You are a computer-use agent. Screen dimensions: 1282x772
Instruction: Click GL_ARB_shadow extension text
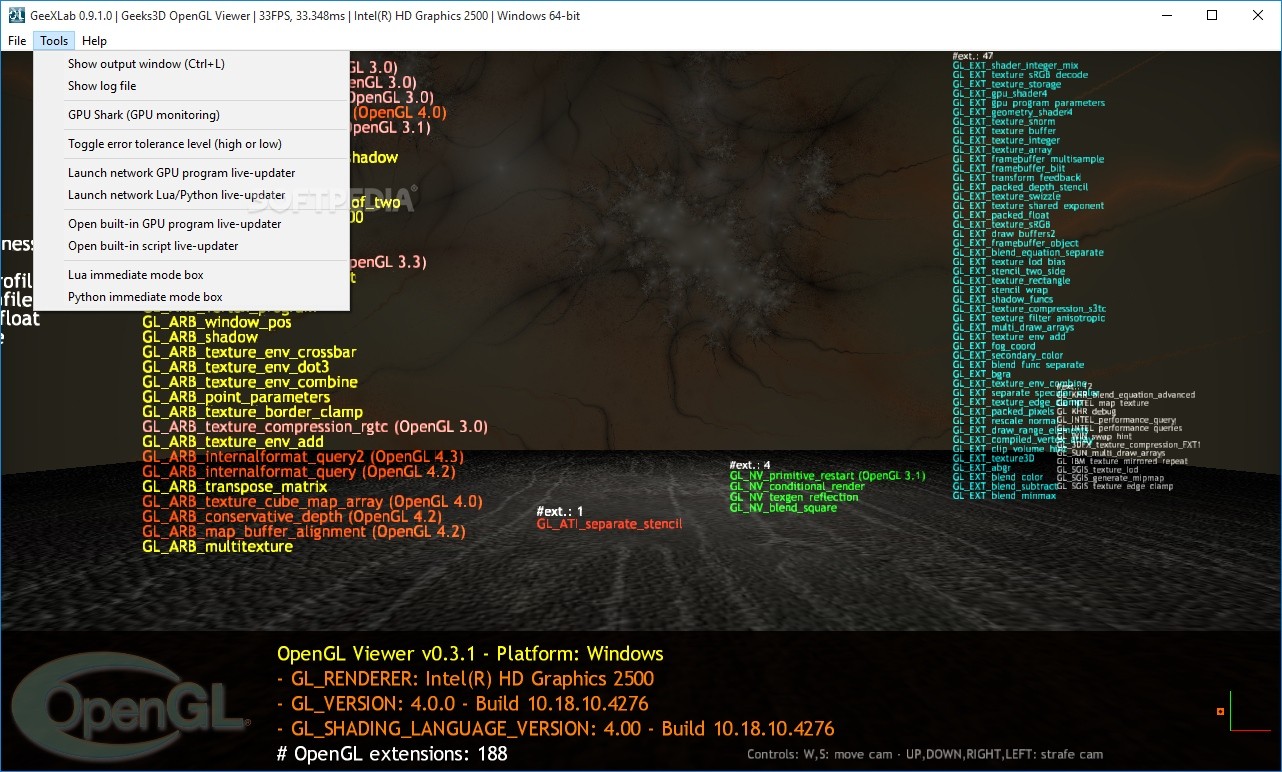(200, 338)
